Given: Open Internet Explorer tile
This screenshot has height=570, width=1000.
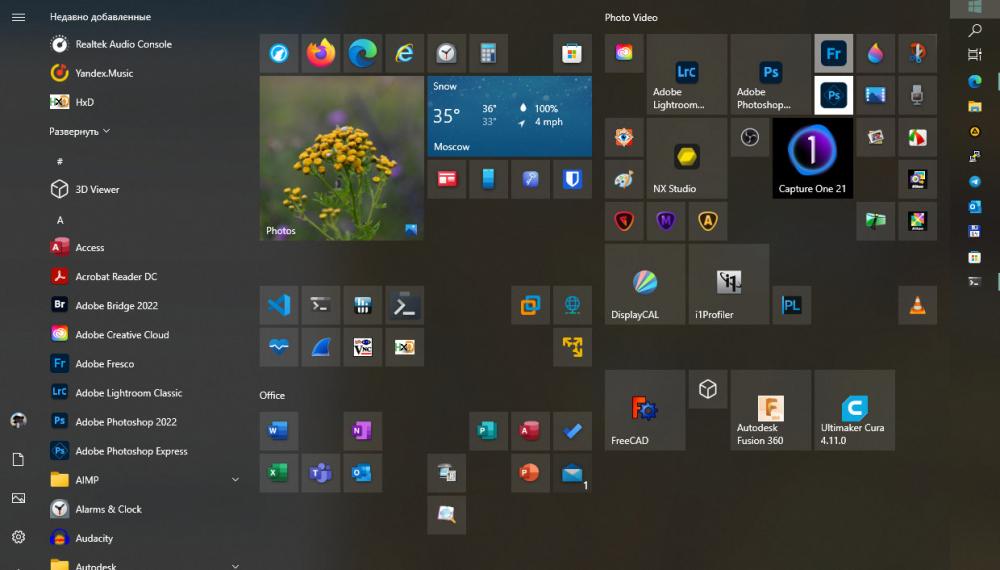Looking at the screenshot, I should 404,53.
